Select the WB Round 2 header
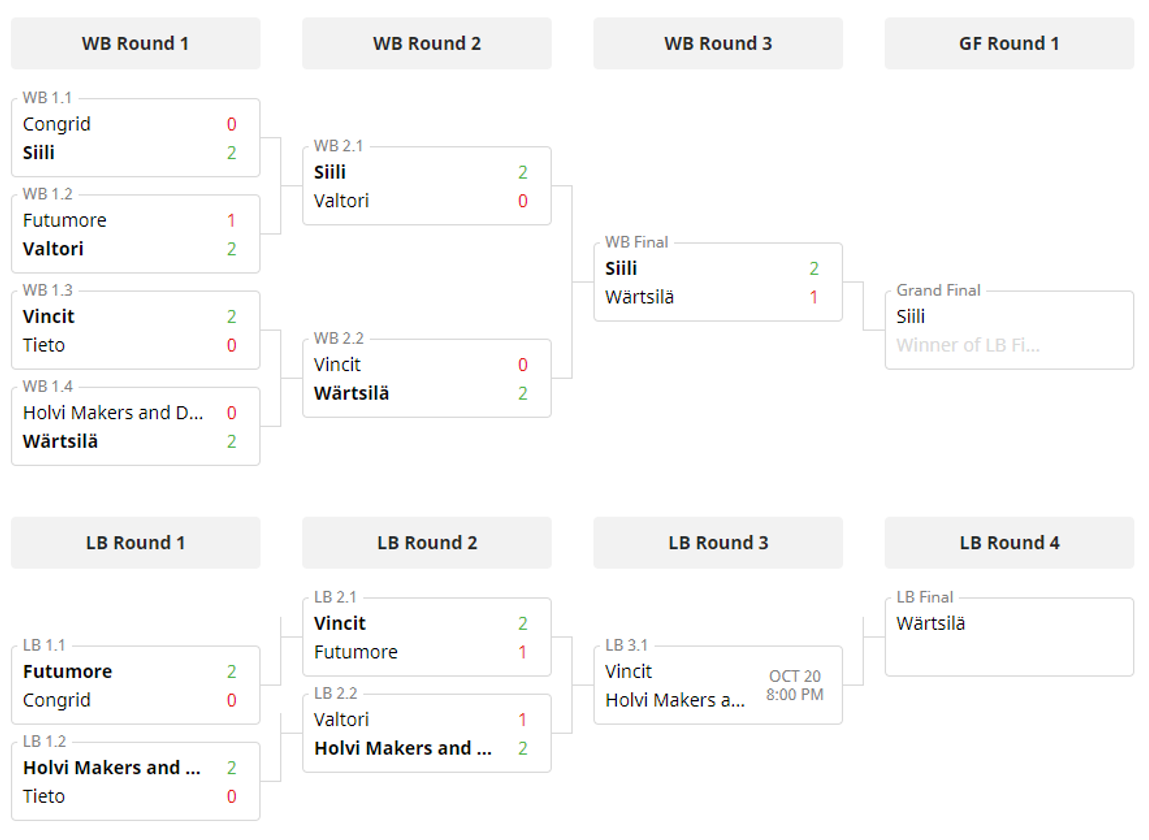This screenshot has width=1149, height=840. pyautogui.click(x=426, y=44)
